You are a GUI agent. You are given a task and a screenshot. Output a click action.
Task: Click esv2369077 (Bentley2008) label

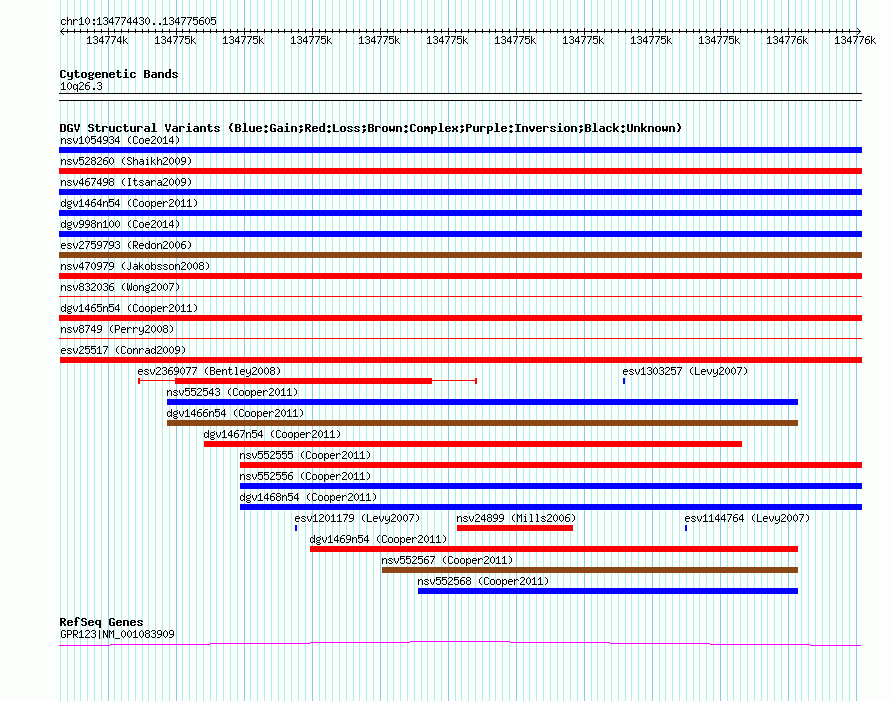pos(209,371)
